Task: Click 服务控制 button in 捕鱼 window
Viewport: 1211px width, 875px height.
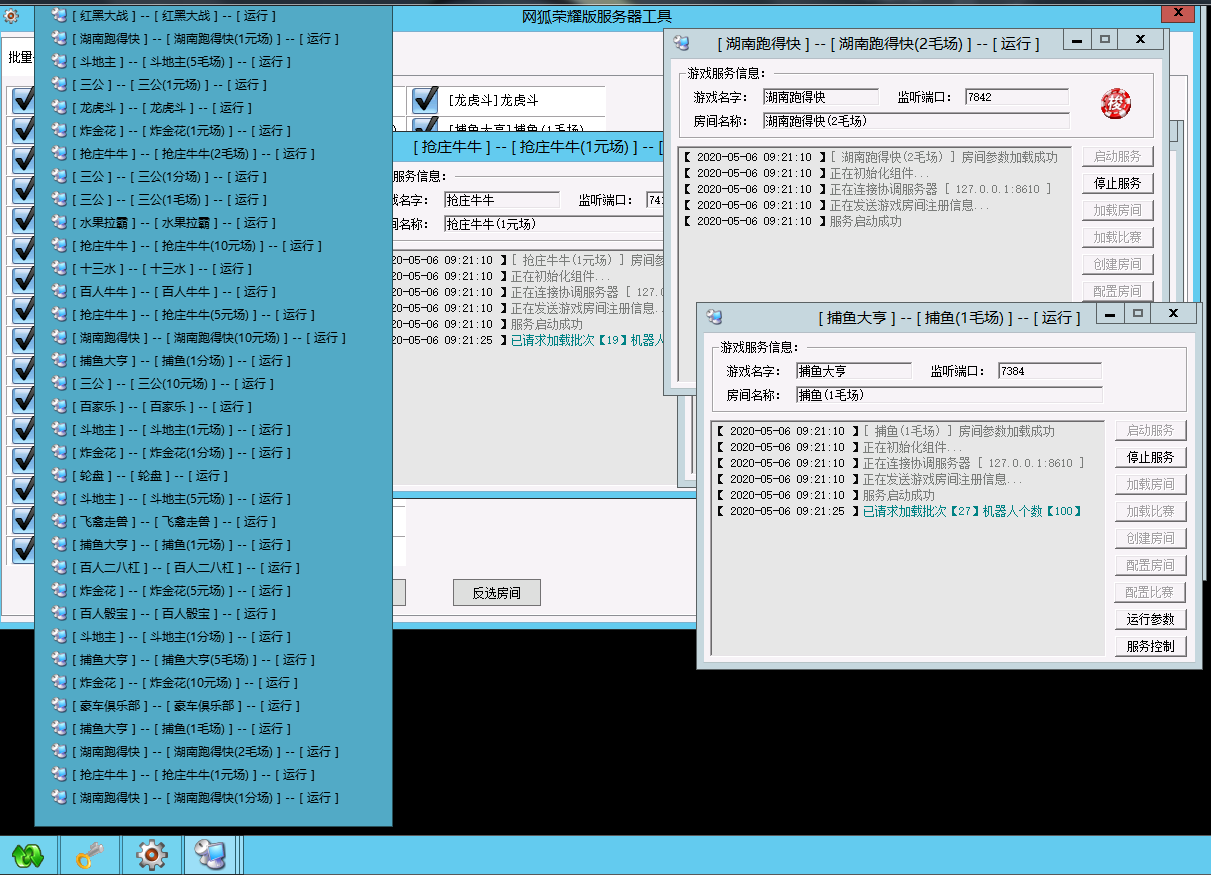Action: point(1150,646)
